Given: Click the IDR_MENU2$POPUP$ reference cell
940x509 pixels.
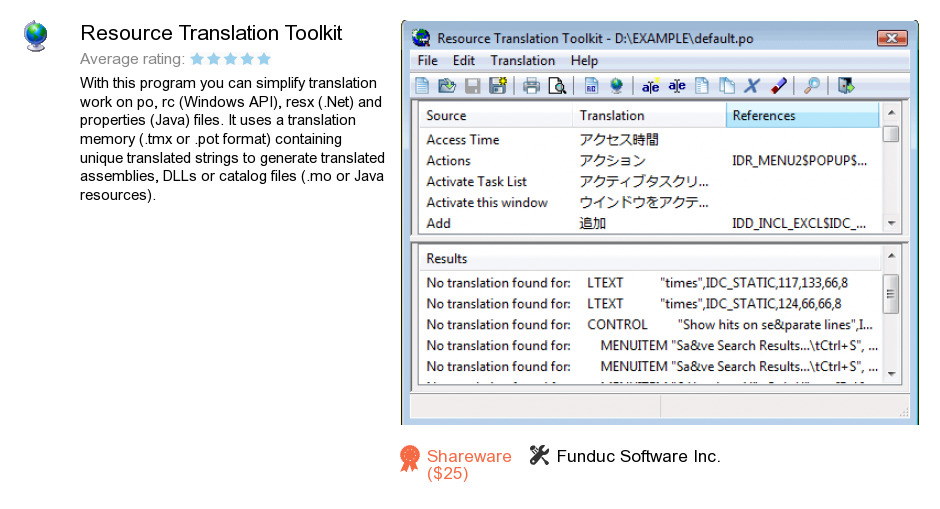Looking at the screenshot, I should coord(799,161).
